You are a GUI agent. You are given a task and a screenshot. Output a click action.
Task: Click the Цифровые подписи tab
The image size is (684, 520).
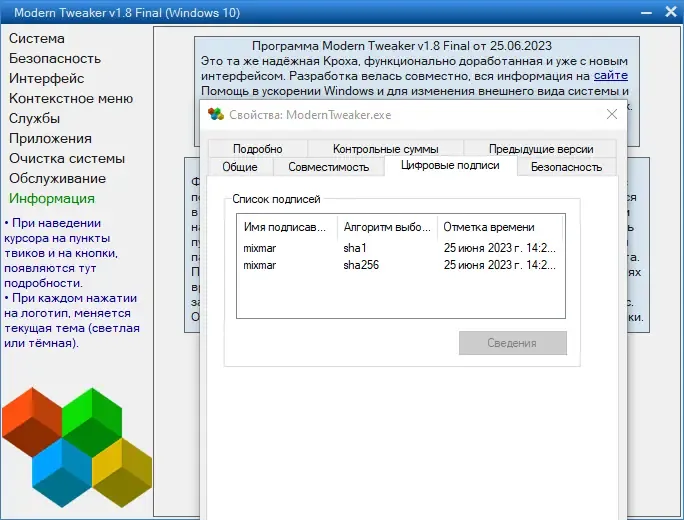pyautogui.click(x=450, y=166)
